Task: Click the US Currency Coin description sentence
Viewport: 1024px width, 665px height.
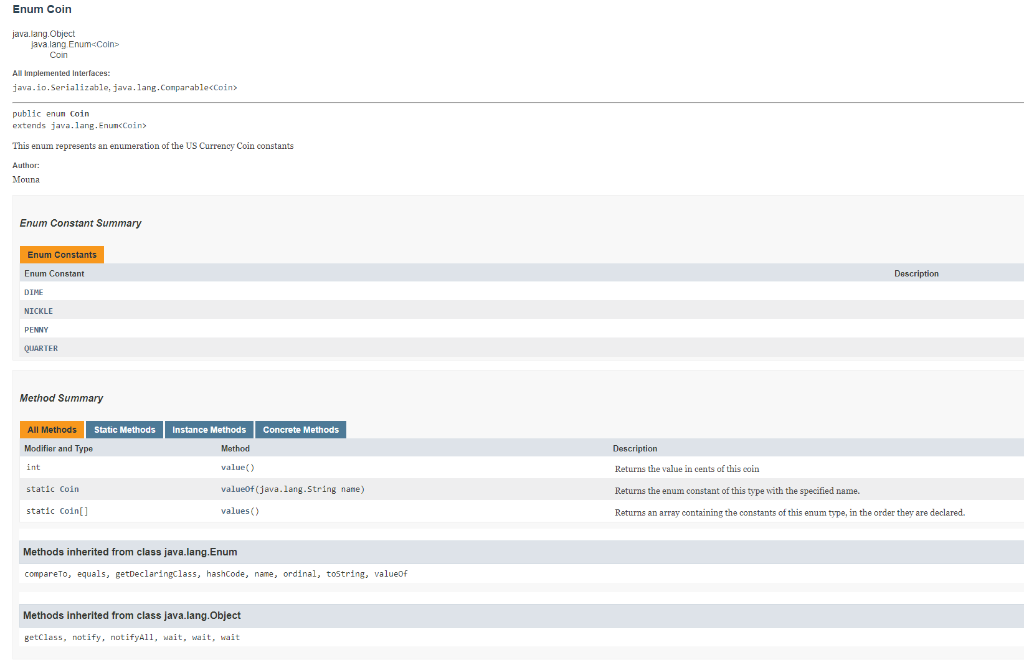Action: pyautogui.click(x=153, y=146)
